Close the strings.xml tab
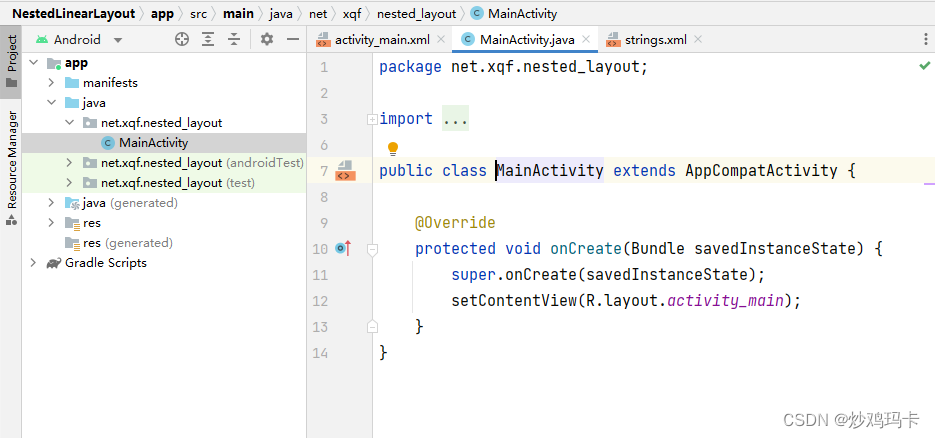This screenshot has width=935, height=438. tap(698, 39)
